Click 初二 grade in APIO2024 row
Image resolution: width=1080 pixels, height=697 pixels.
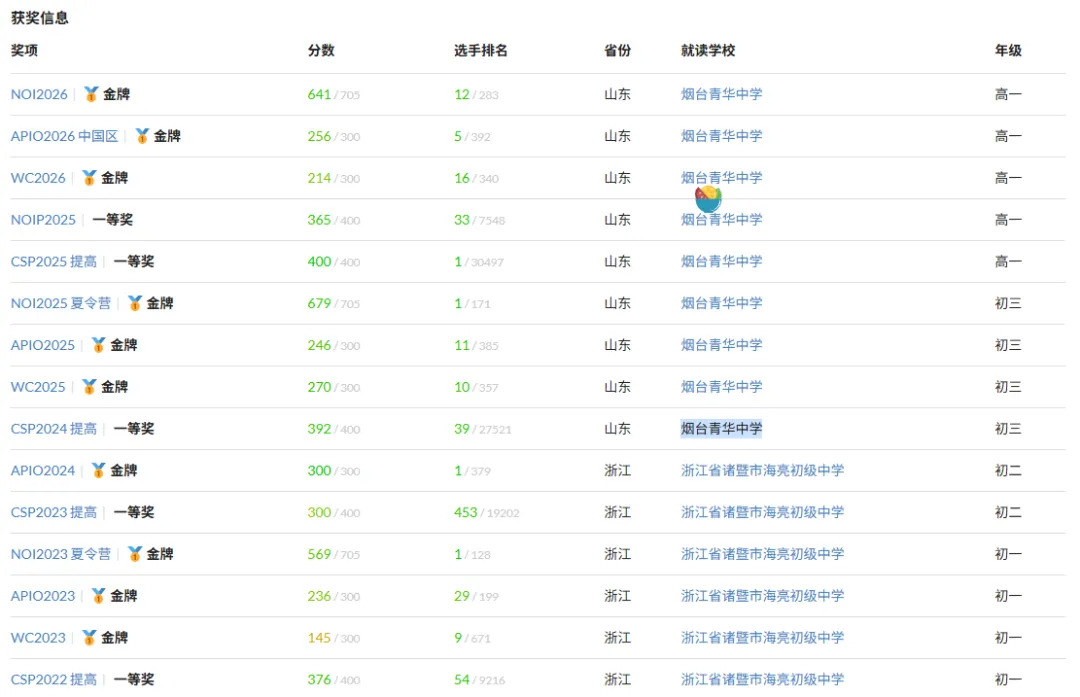tap(1008, 470)
